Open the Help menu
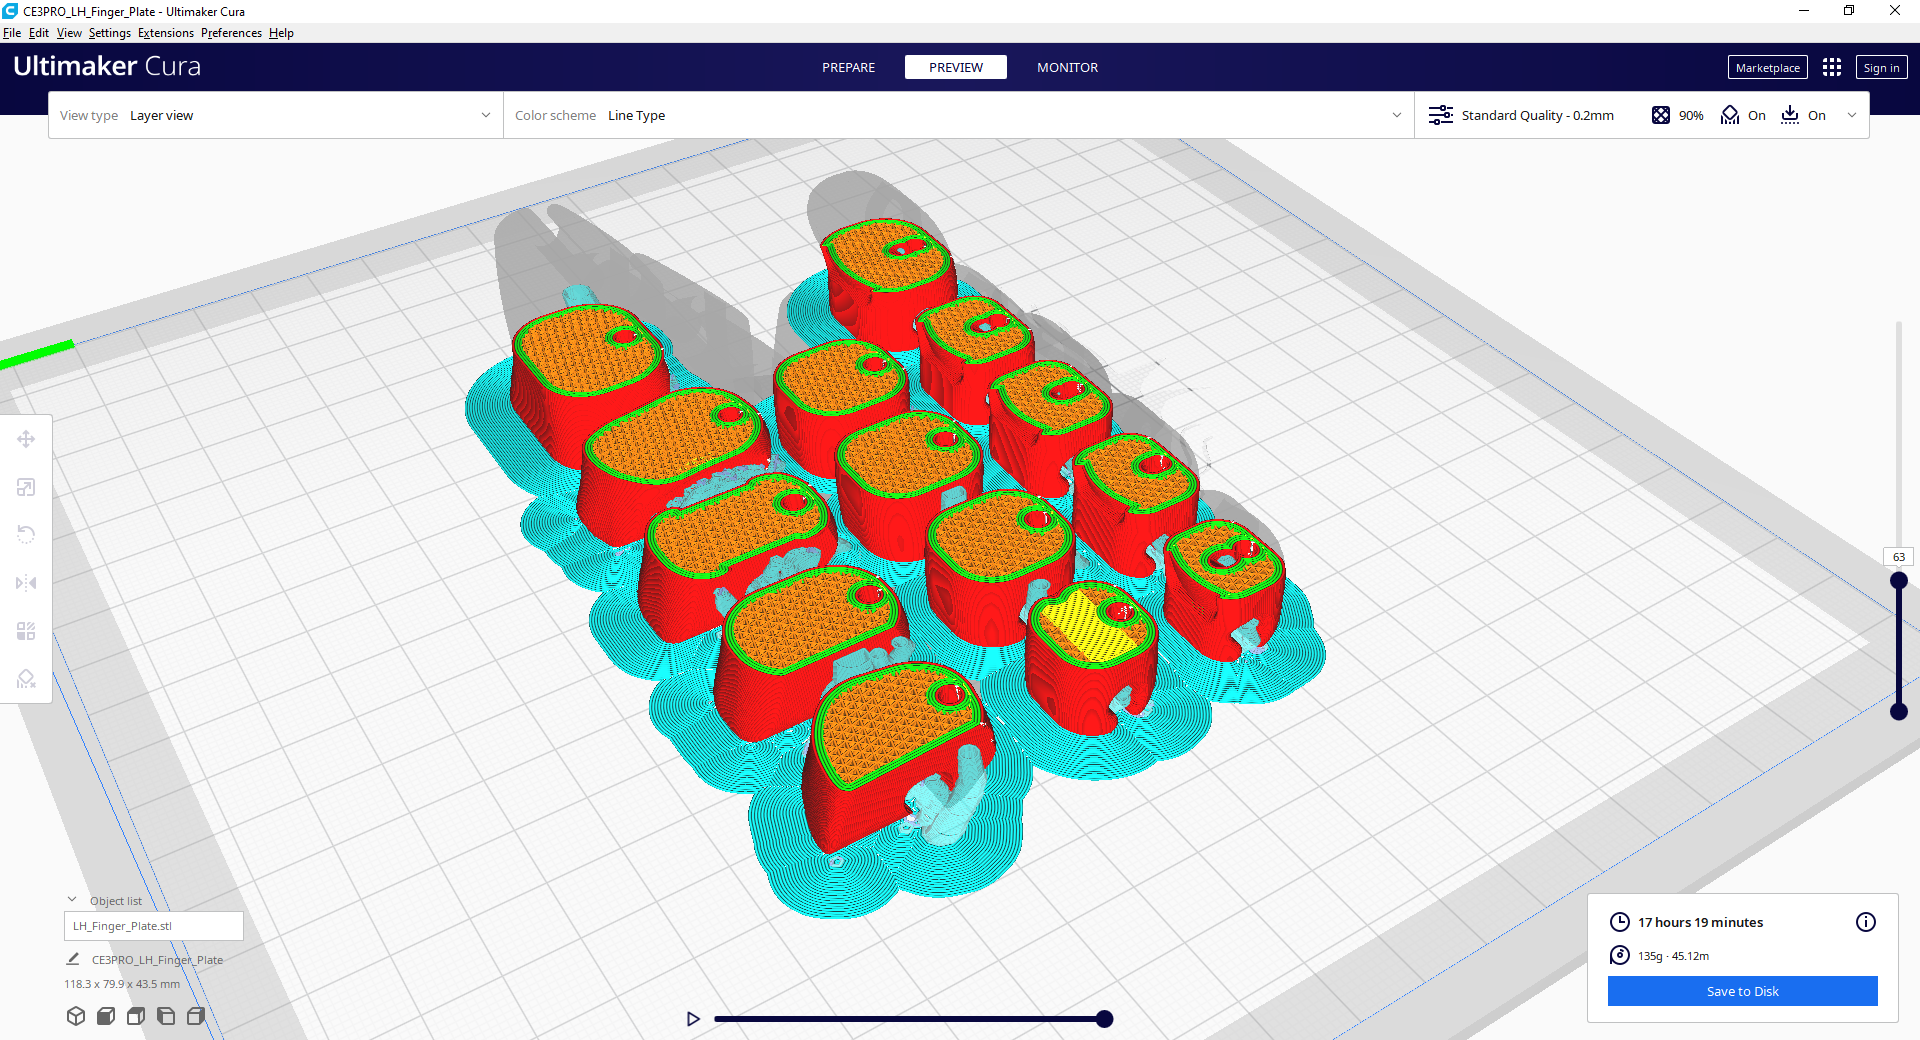This screenshot has width=1920, height=1040. pos(281,33)
